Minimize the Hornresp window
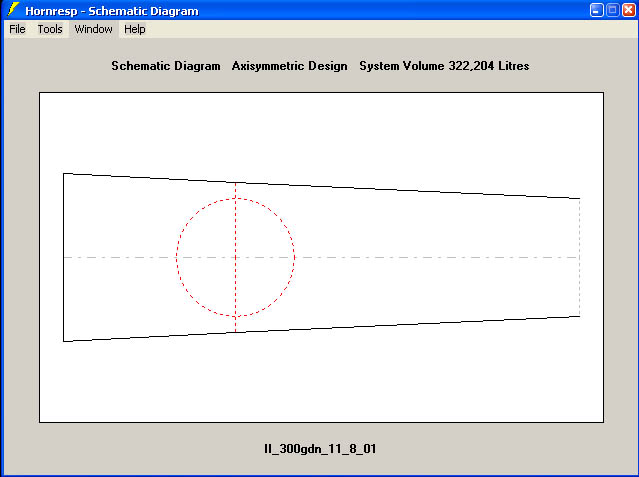This screenshot has width=639, height=477. point(597,10)
